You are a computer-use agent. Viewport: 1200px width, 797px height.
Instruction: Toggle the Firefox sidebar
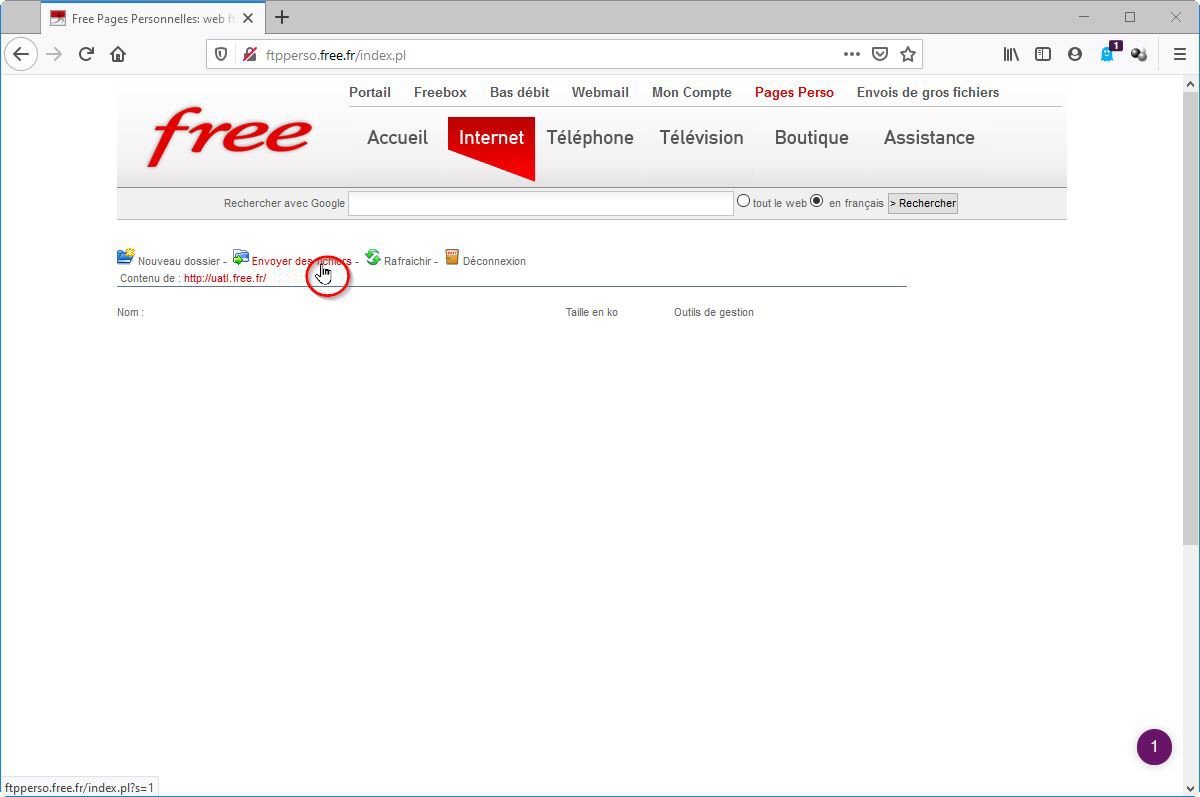[1043, 55]
